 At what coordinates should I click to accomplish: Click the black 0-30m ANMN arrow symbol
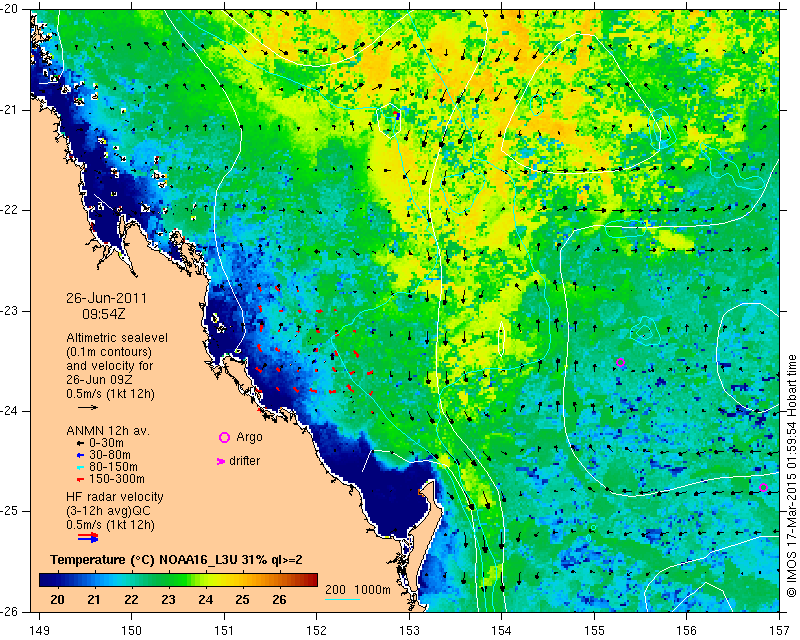(x=80, y=443)
